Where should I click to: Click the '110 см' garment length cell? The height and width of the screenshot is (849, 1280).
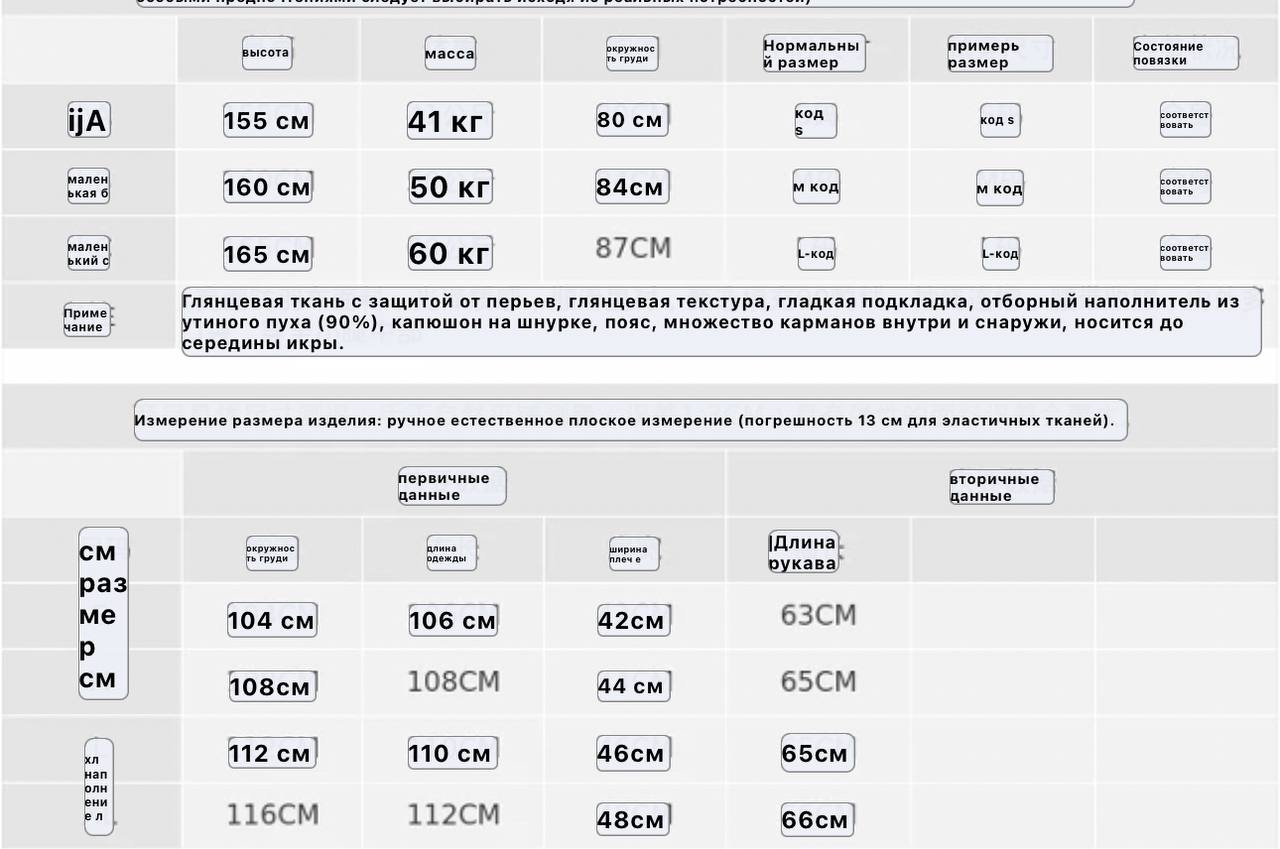pyautogui.click(x=453, y=753)
